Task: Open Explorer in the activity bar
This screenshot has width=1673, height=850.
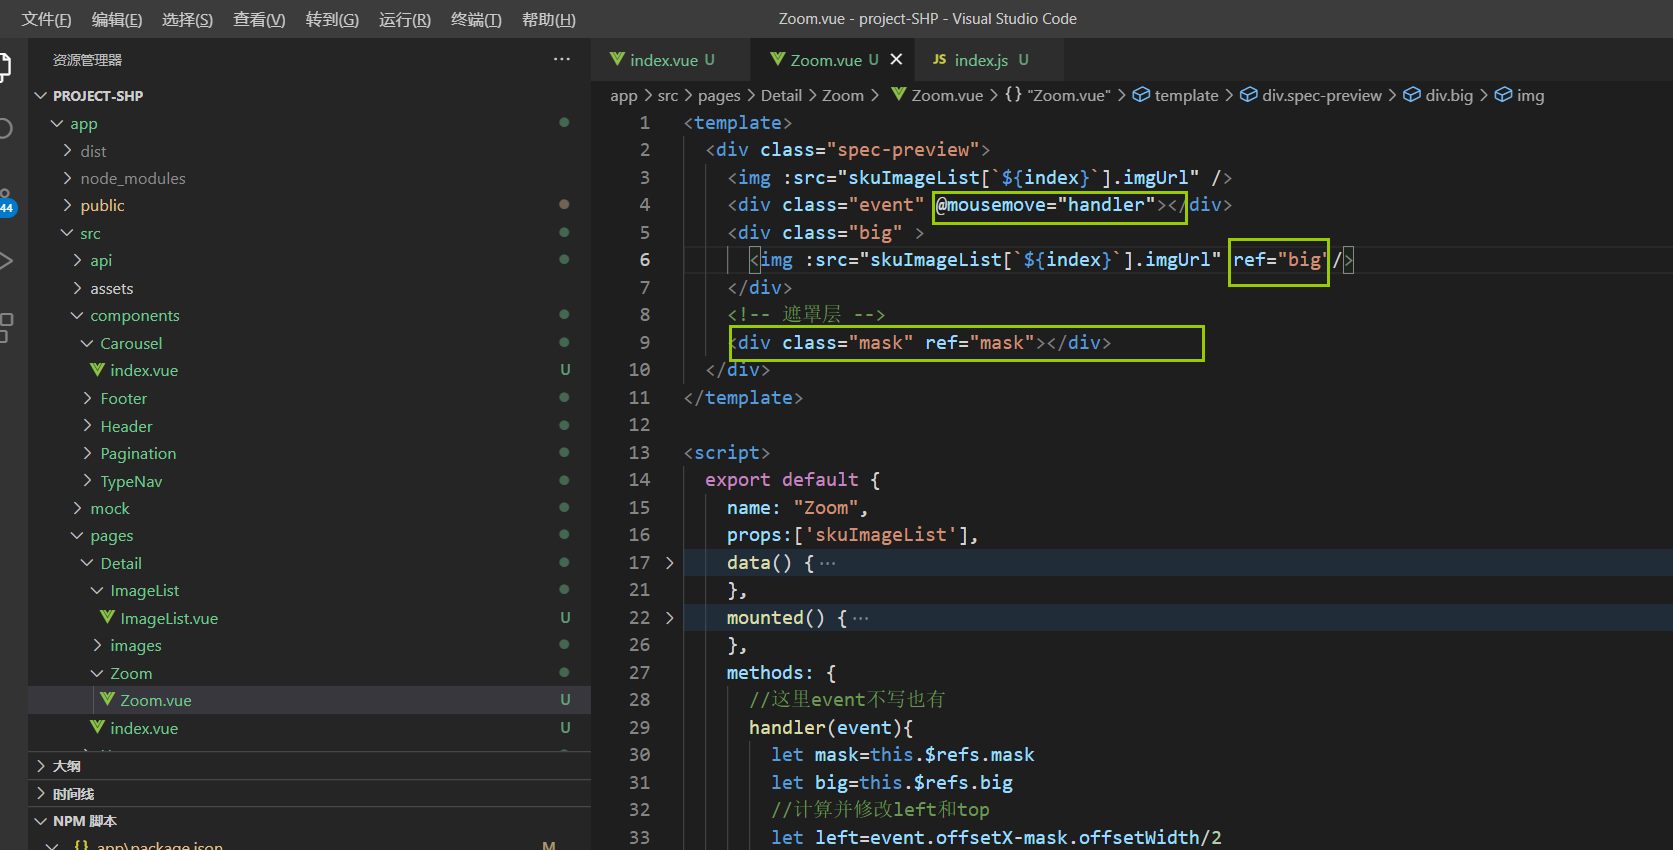Action: point(5,67)
